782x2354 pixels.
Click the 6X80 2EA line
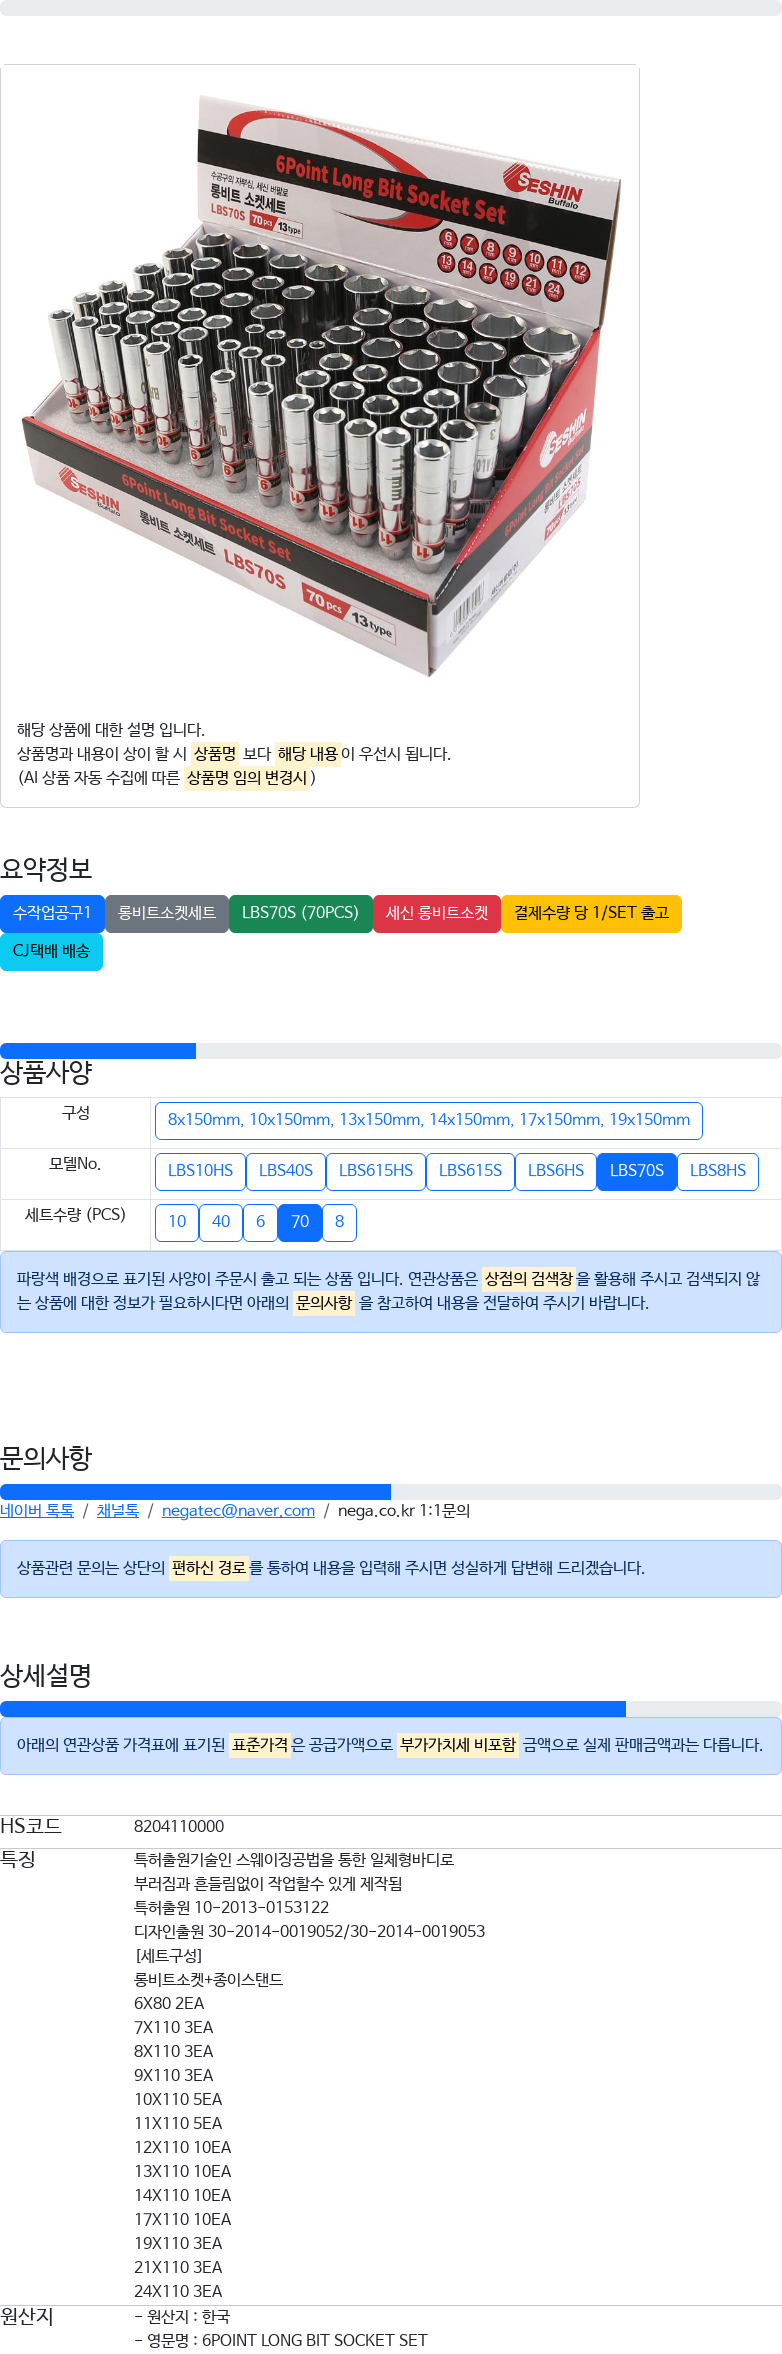coord(169,2004)
